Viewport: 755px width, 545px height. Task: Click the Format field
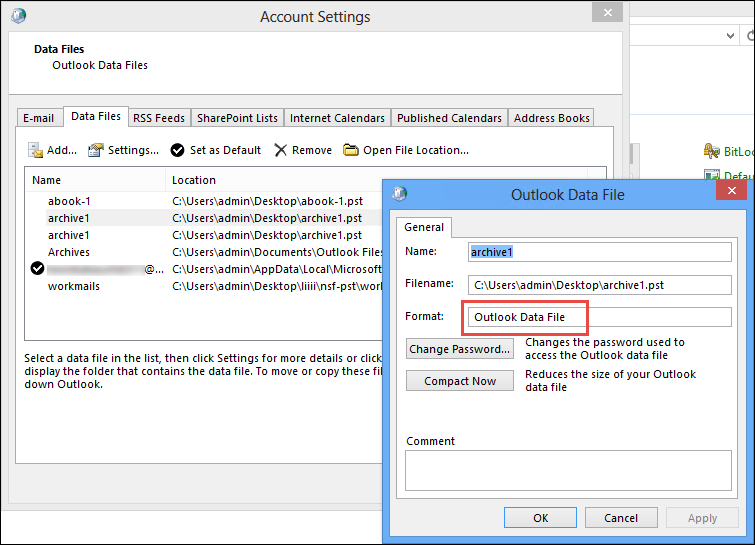(x=599, y=317)
